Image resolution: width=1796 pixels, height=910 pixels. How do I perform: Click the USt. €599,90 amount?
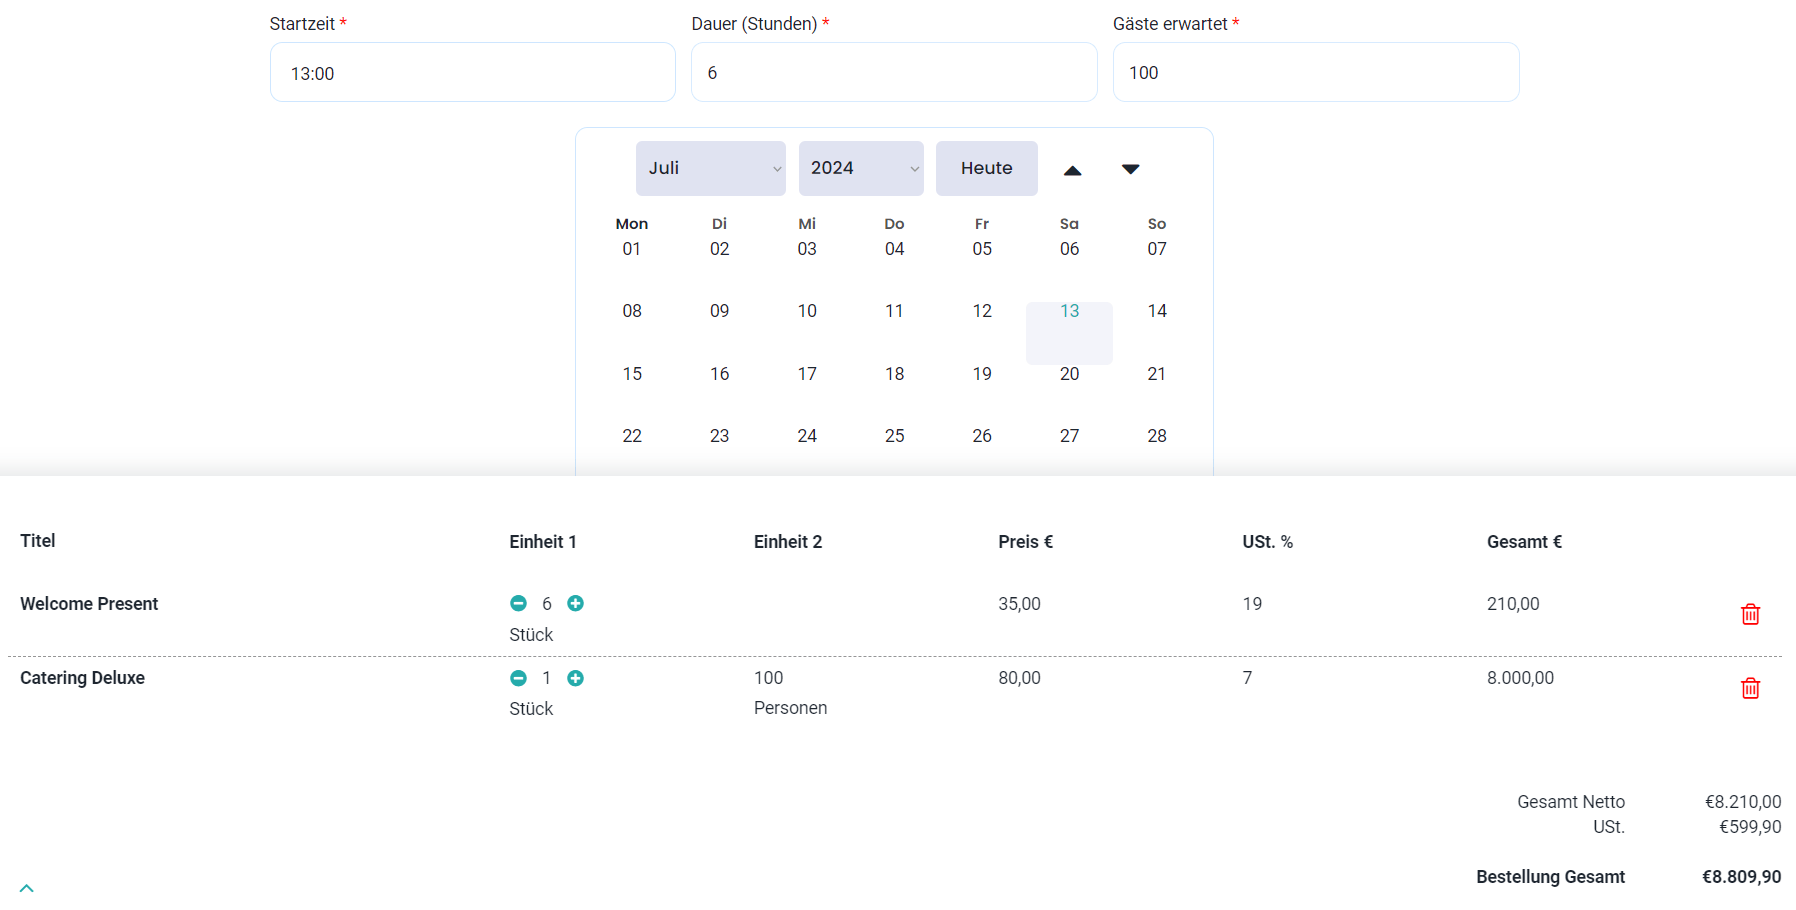point(1750,827)
